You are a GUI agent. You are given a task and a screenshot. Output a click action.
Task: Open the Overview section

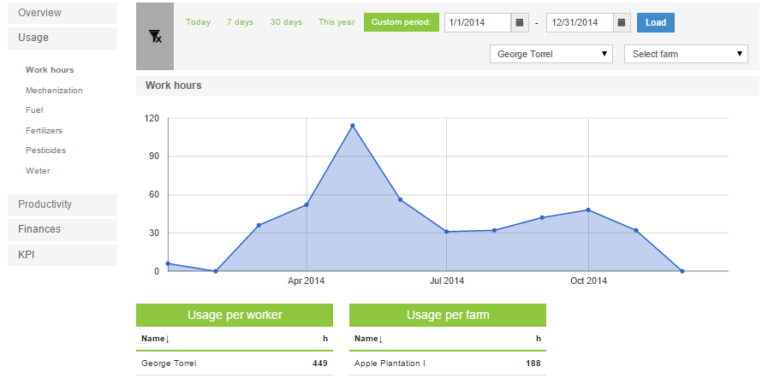(62, 13)
